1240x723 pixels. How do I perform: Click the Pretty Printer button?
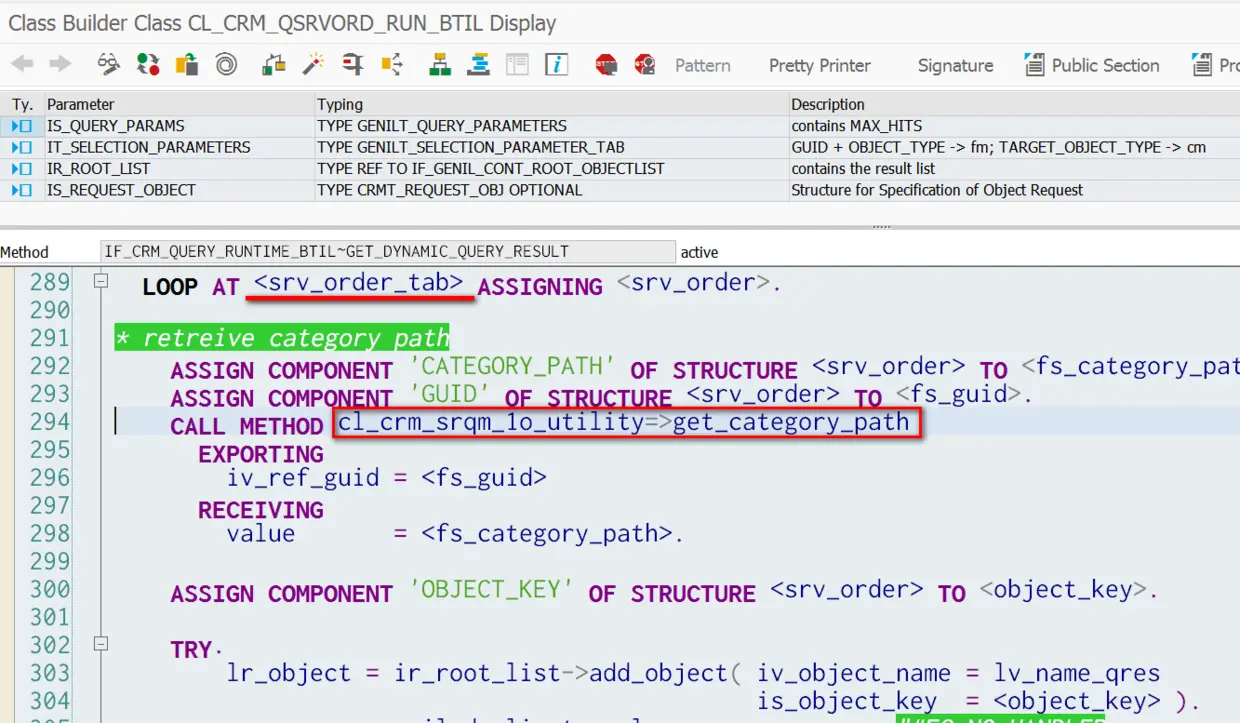point(820,65)
